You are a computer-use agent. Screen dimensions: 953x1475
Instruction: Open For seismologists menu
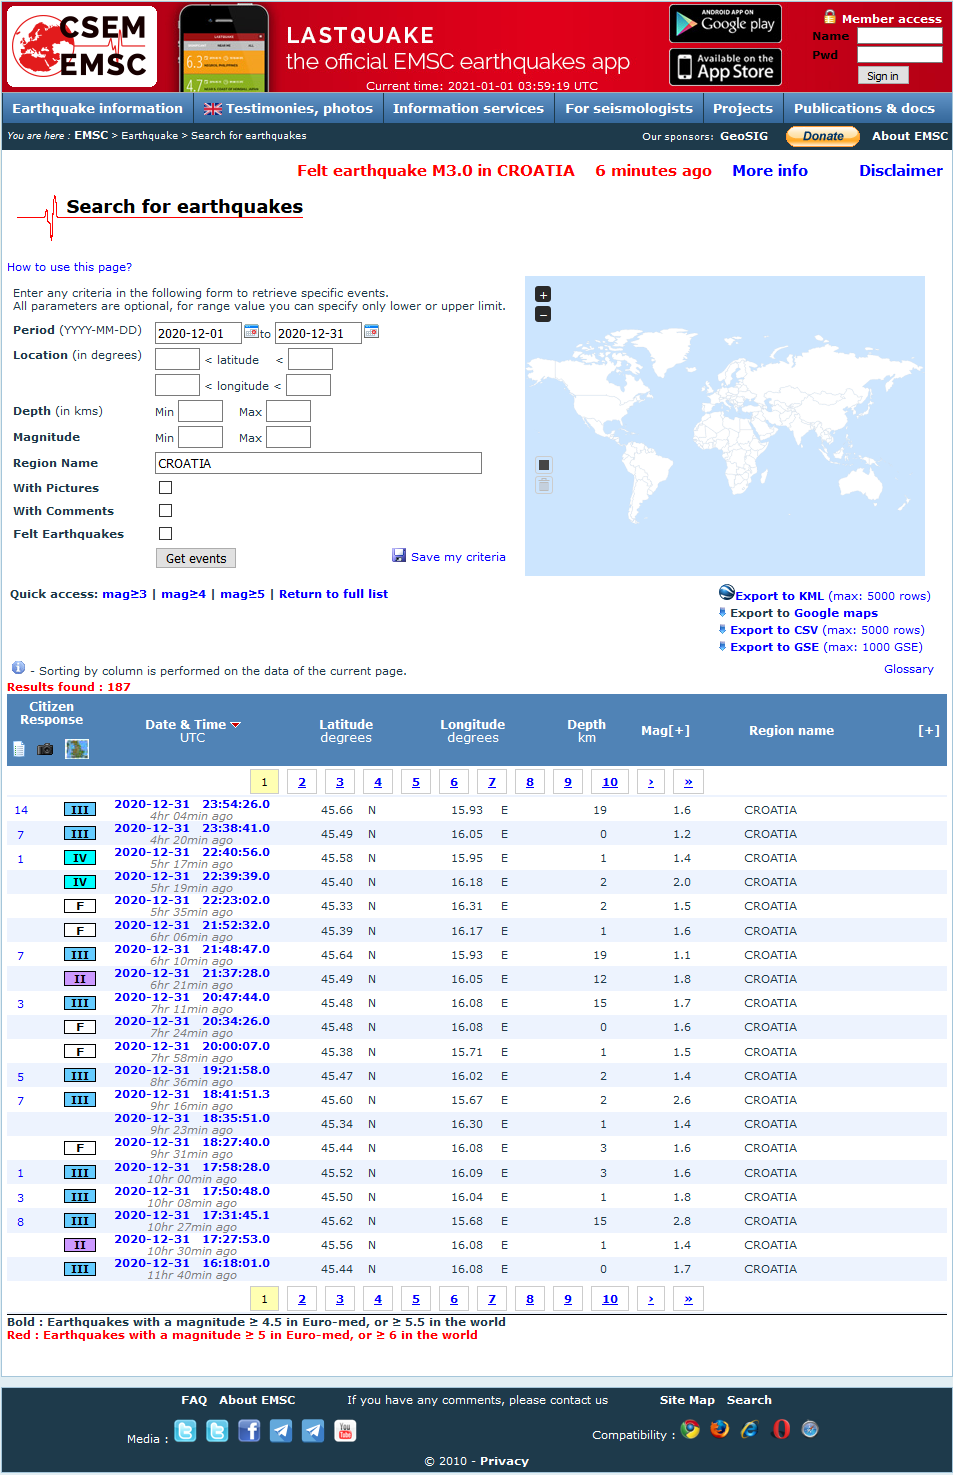coord(629,108)
